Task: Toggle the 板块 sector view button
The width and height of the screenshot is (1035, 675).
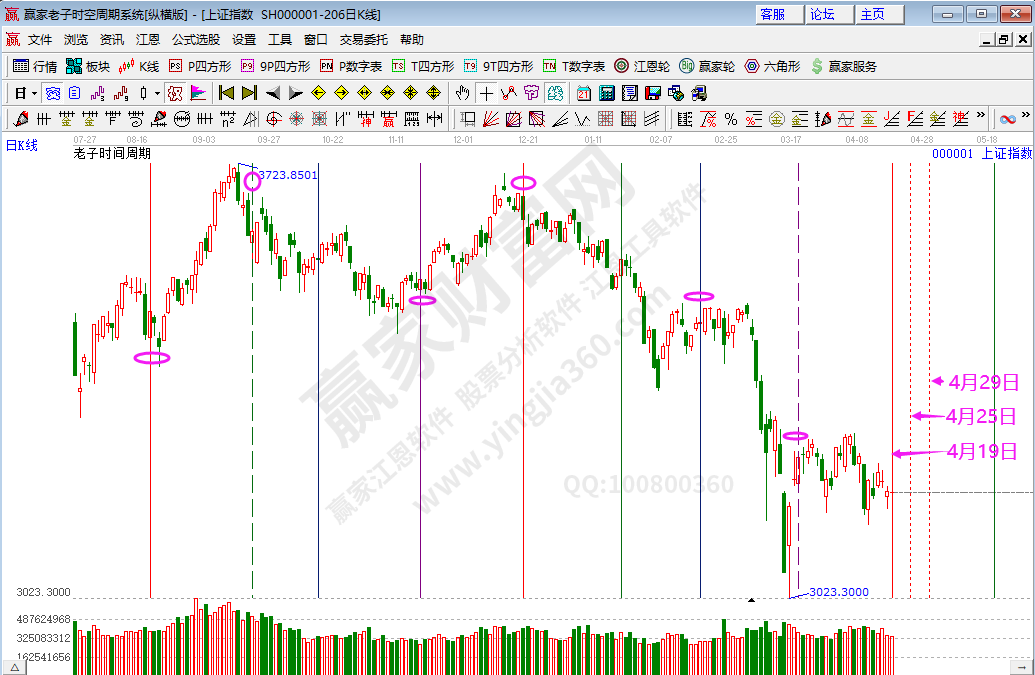Action: coord(87,66)
